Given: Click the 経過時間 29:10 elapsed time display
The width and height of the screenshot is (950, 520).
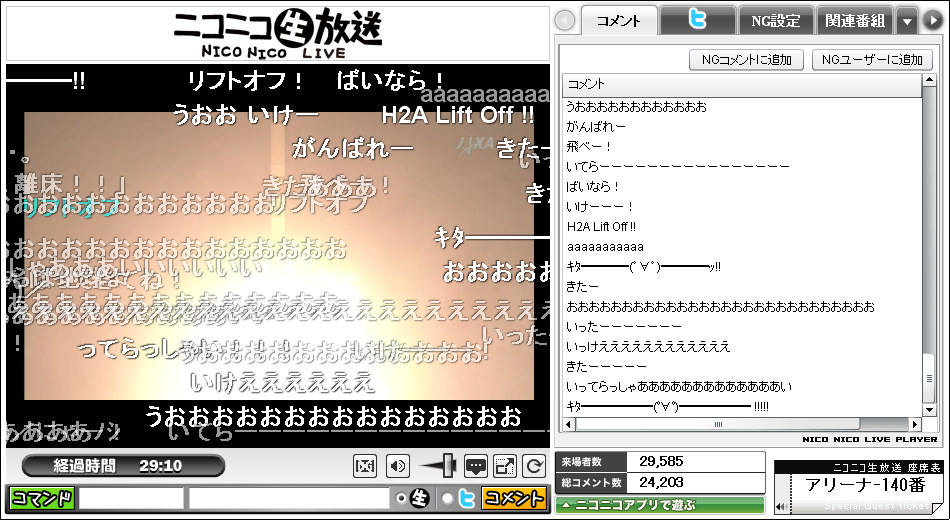Looking at the screenshot, I should 123,466.
